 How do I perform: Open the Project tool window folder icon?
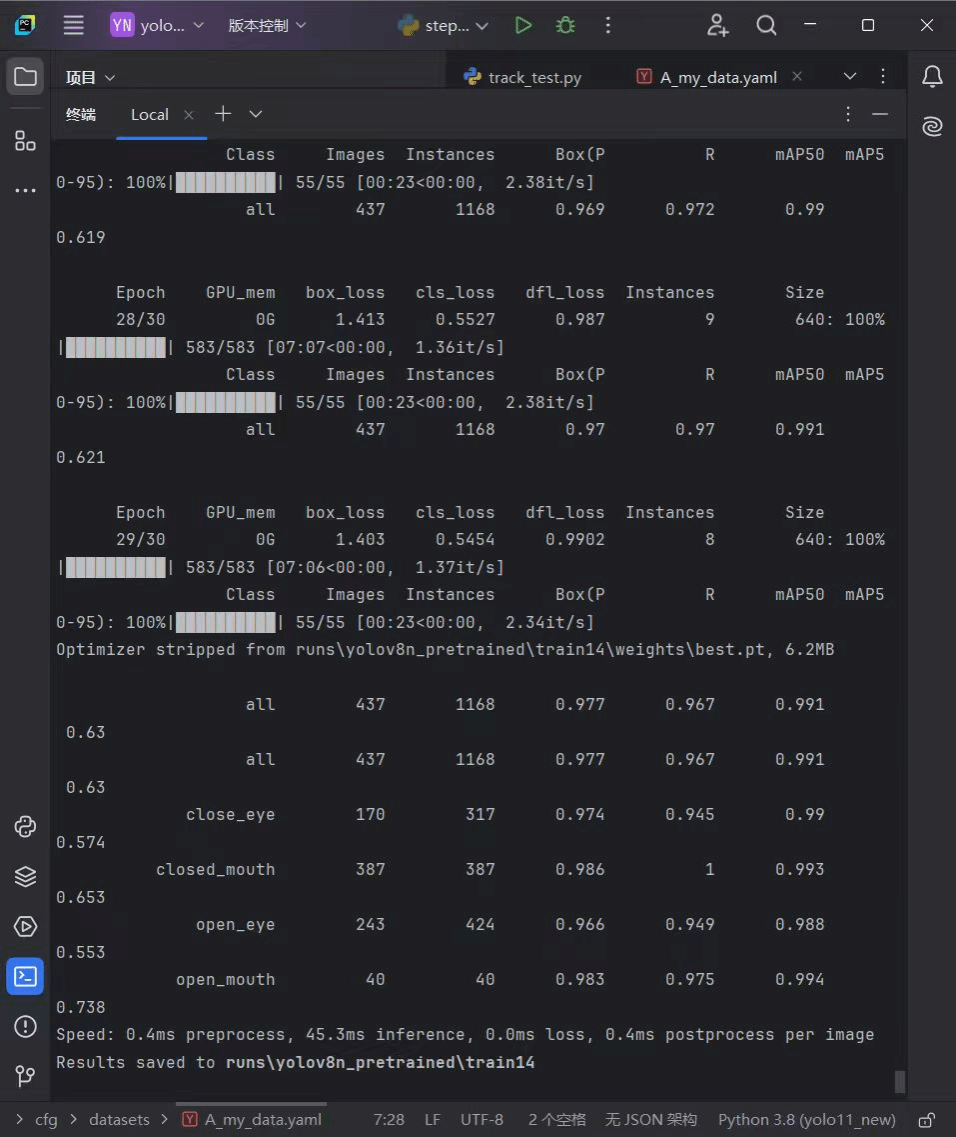pos(25,76)
